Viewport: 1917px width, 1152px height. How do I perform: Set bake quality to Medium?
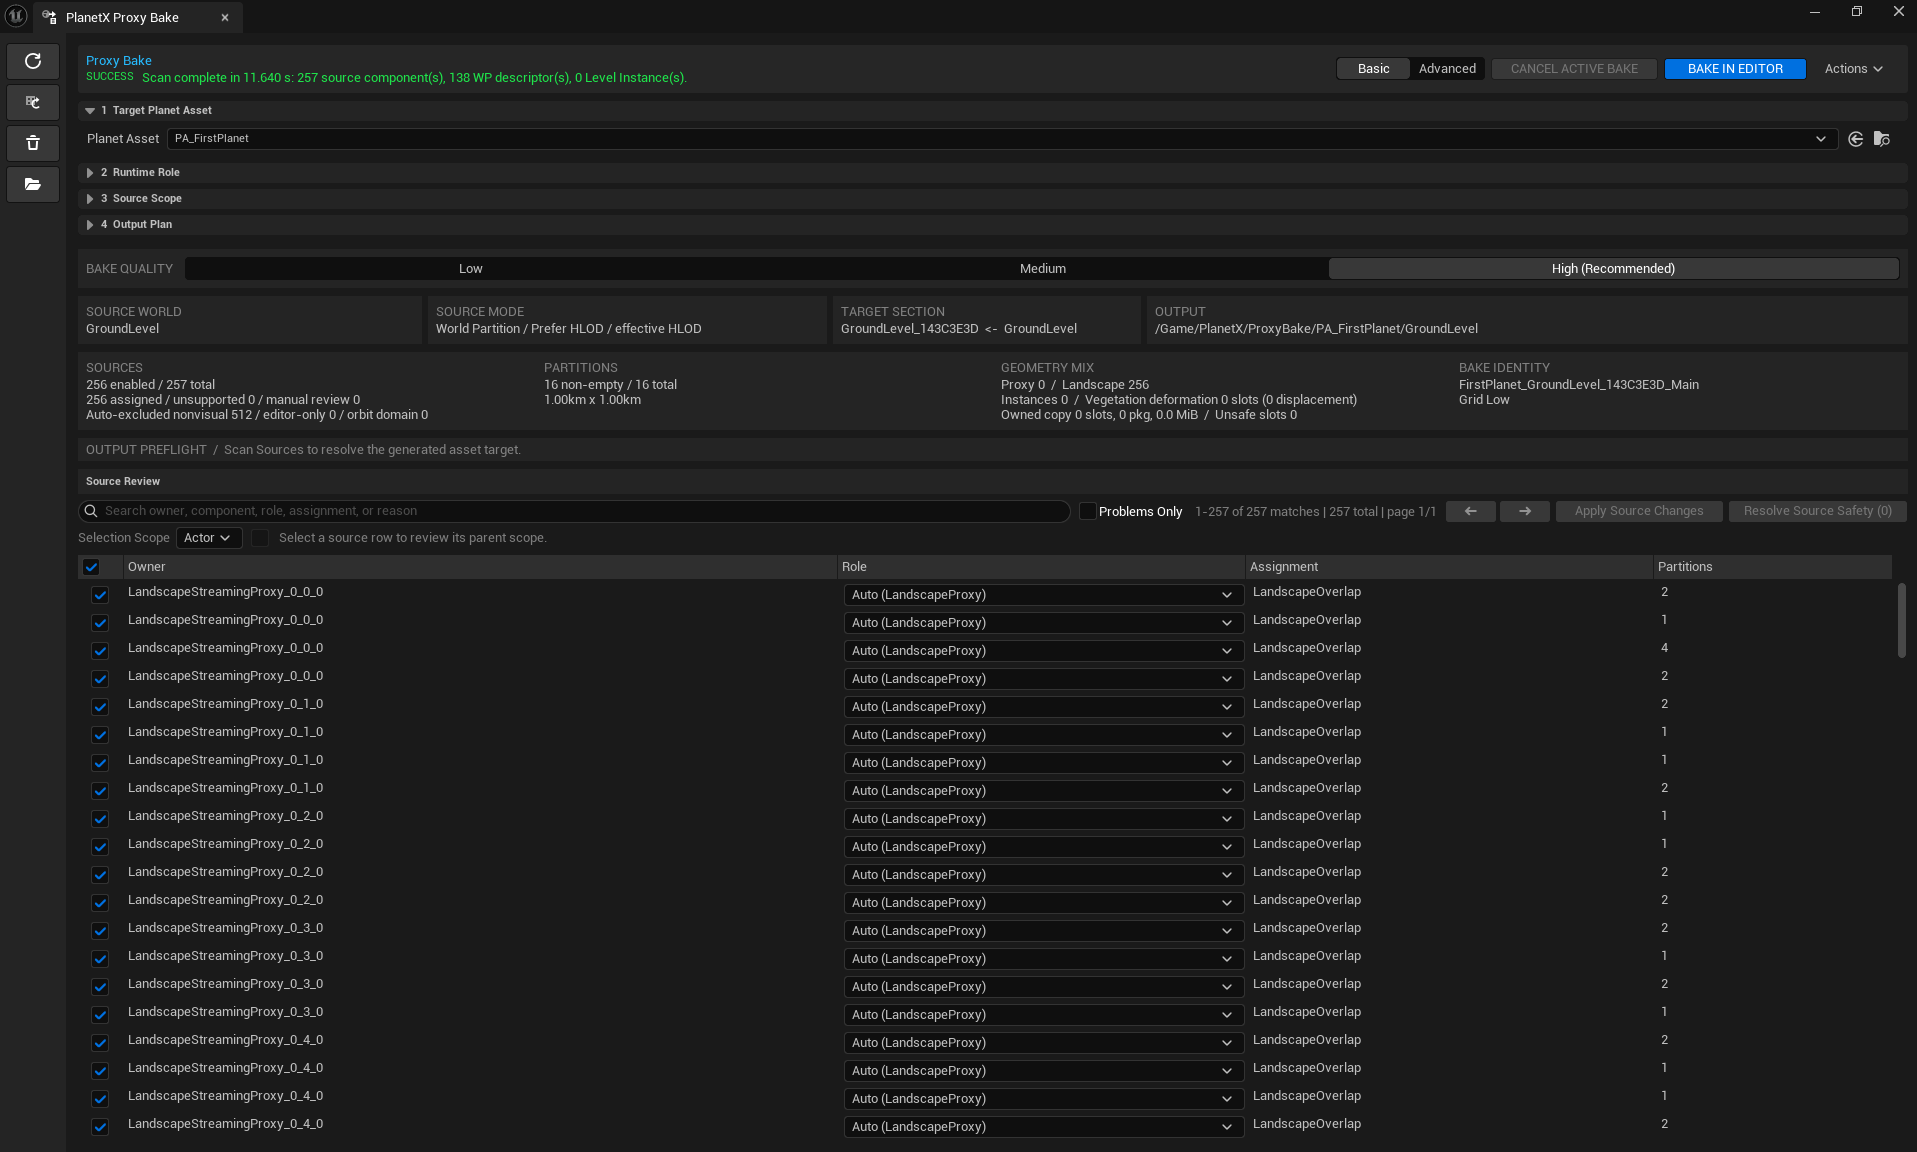click(x=1042, y=269)
